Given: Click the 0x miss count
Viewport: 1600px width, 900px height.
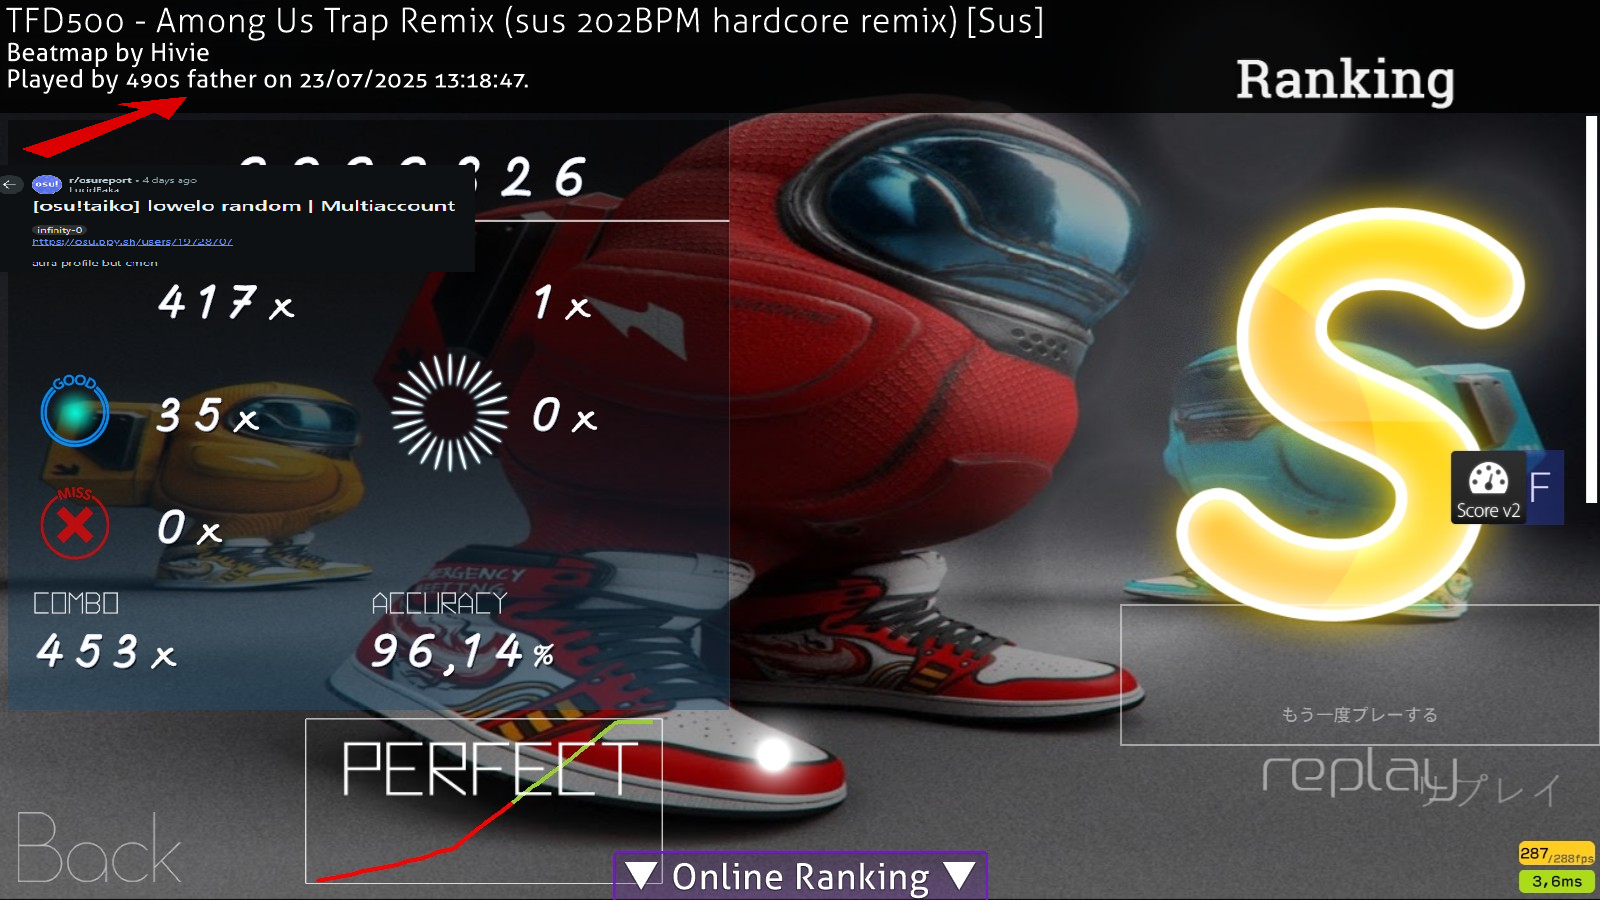Looking at the screenshot, I should coord(189,527).
